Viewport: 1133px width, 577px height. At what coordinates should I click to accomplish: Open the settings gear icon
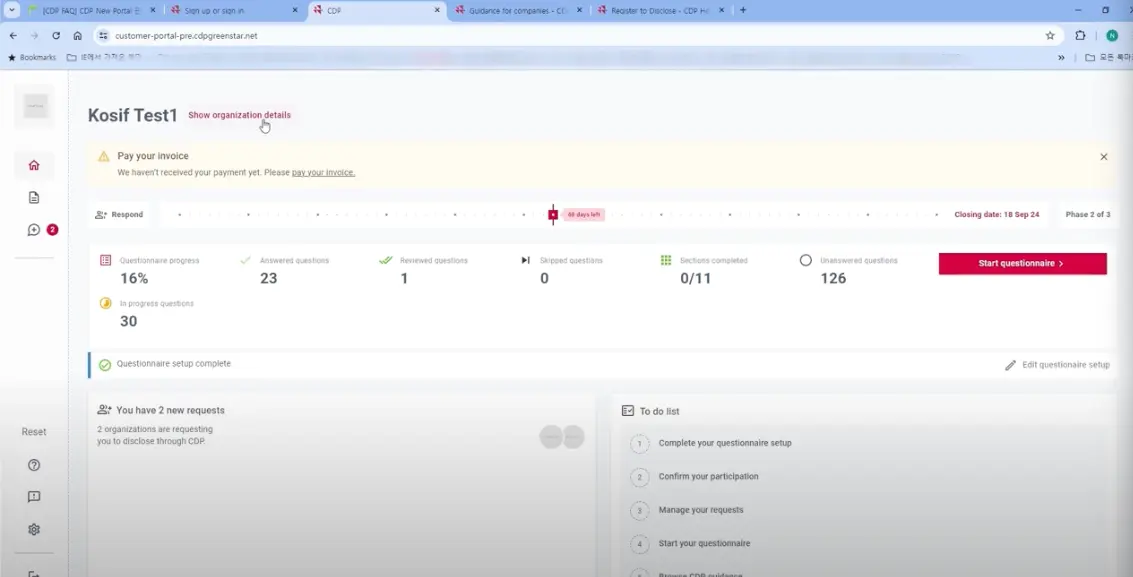coord(34,530)
